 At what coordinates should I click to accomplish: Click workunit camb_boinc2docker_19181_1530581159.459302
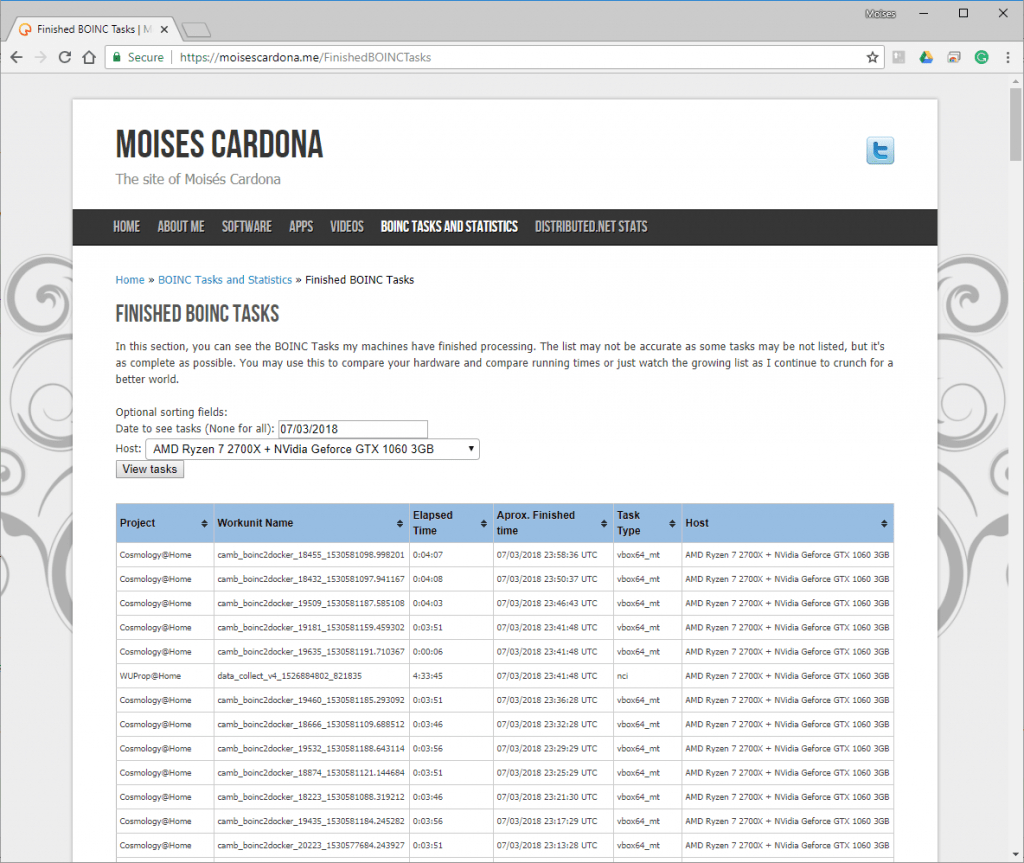click(x=311, y=628)
